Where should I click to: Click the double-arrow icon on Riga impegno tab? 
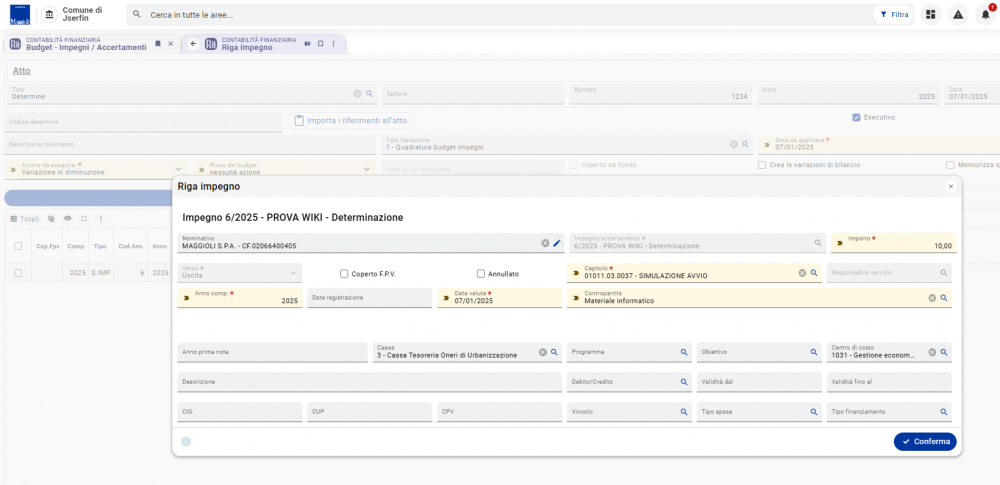tap(307, 43)
